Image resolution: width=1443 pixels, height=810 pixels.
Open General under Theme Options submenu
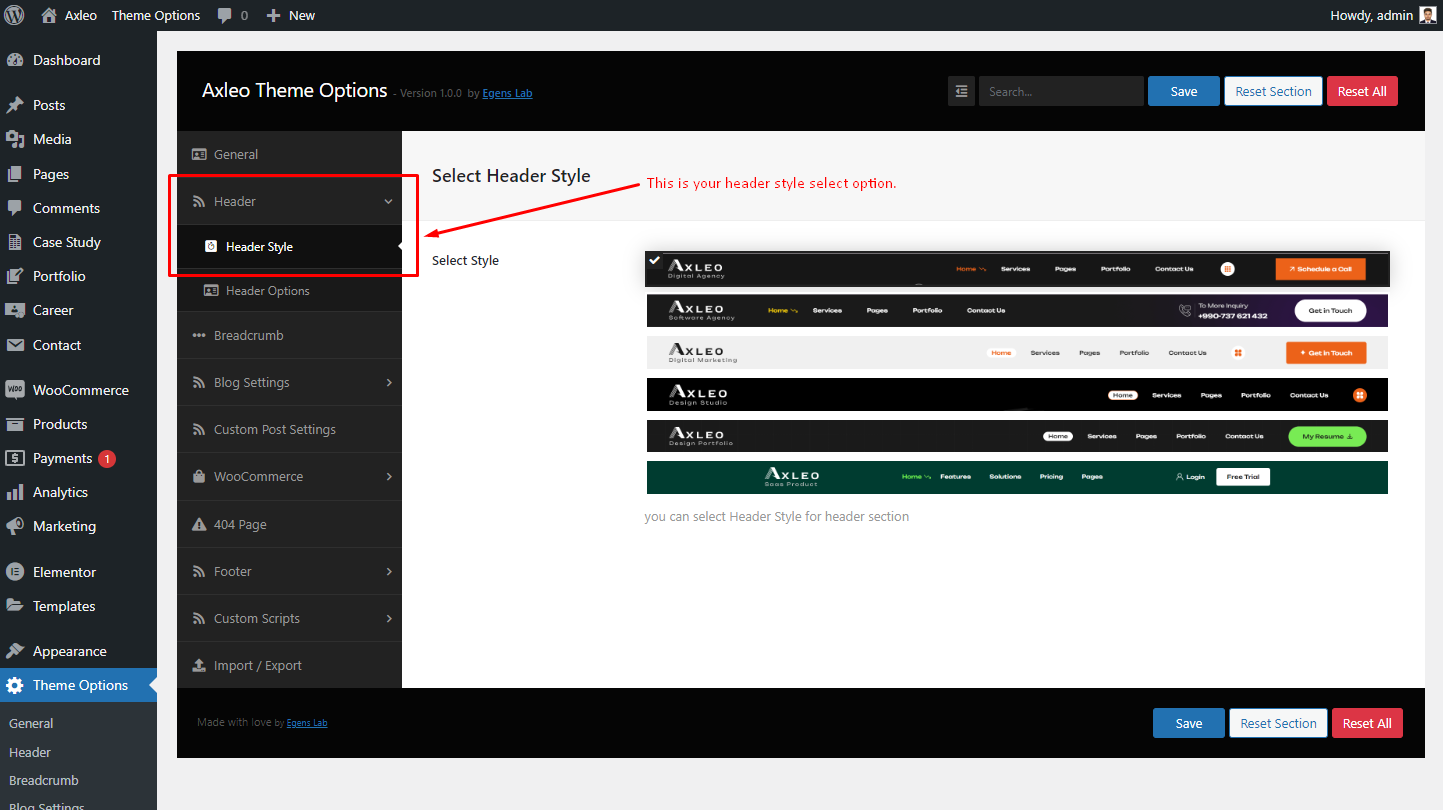pyautogui.click(x=31, y=723)
